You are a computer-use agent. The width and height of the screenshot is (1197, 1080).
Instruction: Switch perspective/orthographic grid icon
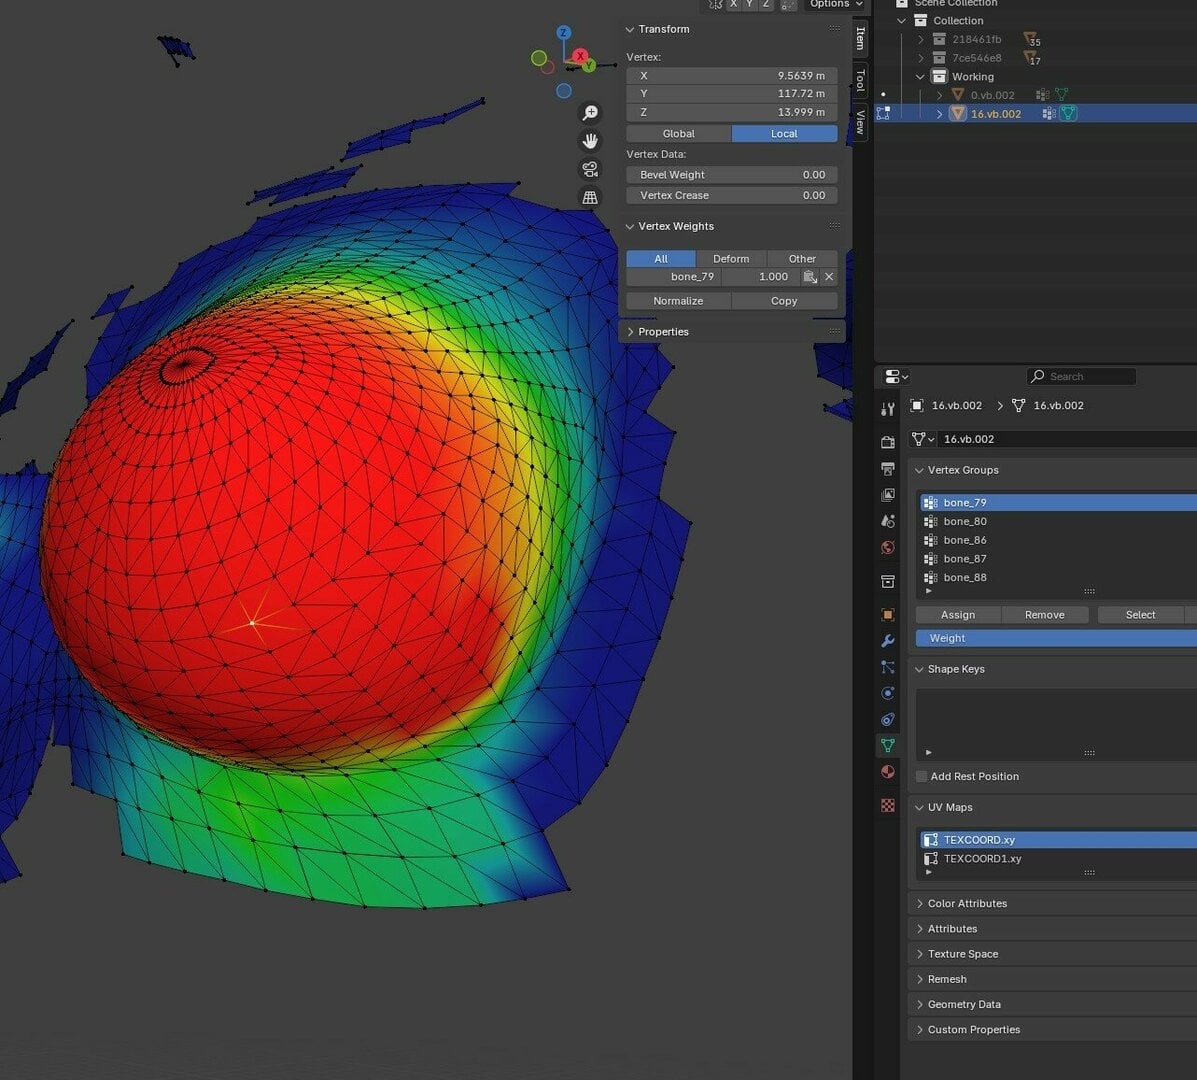(x=590, y=198)
